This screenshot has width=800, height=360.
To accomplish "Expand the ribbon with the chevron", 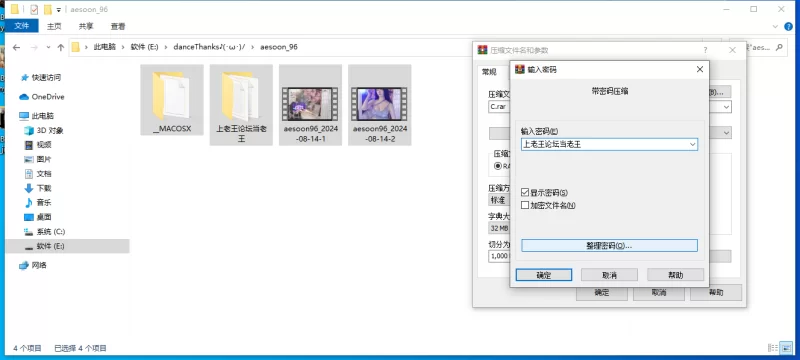I will [x=775, y=27].
